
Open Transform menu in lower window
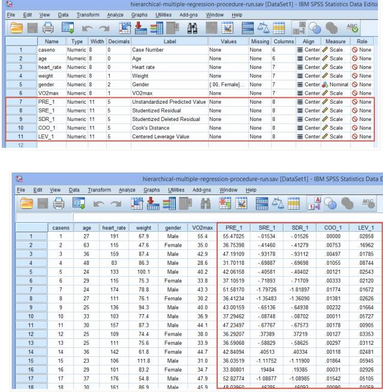(x=99, y=190)
